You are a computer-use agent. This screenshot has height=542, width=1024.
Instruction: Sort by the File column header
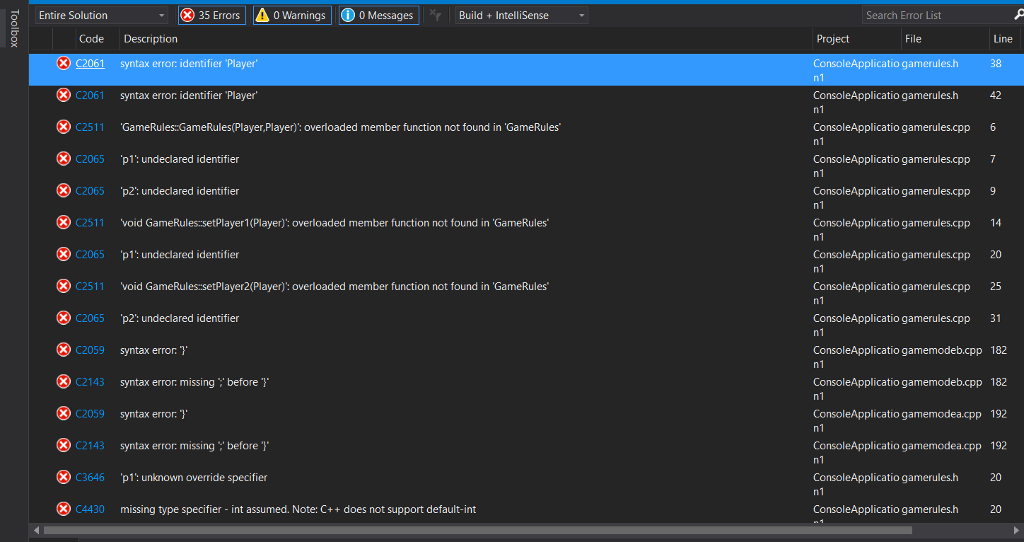[x=913, y=39]
